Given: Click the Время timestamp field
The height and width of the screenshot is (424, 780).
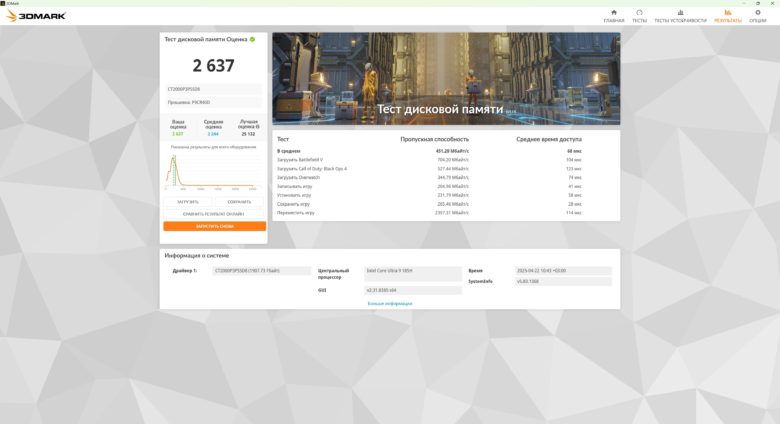Looking at the screenshot, I should pyautogui.click(x=563, y=271).
